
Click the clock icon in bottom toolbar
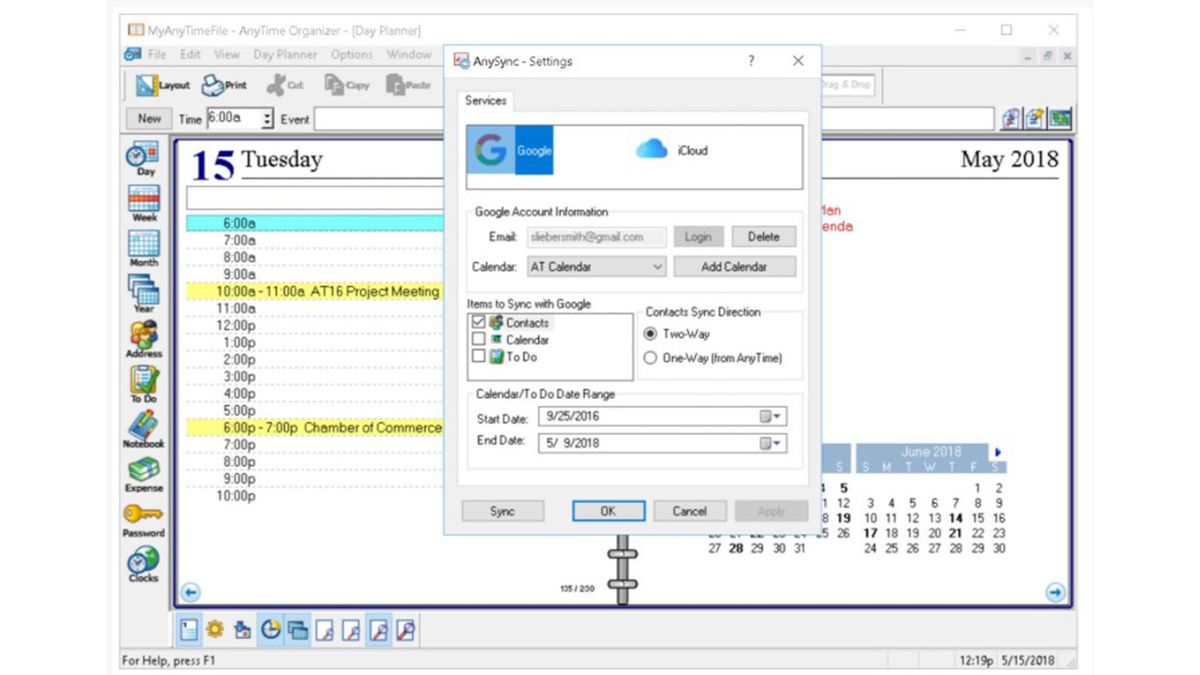[x=270, y=630]
